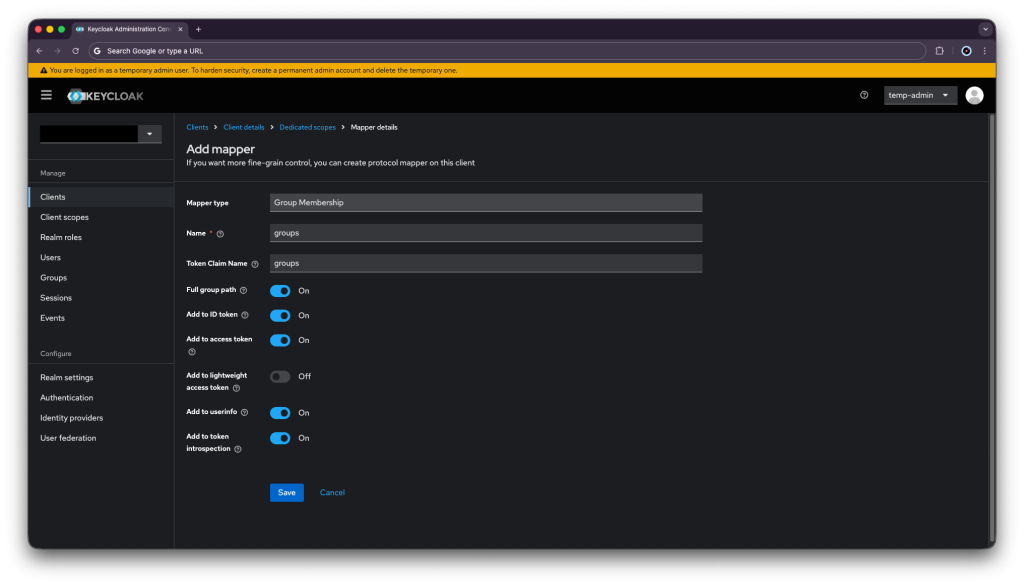The width and height of the screenshot is (1024, 586).
Task: Open the user avatar icon
Action: tap(974, 95)
